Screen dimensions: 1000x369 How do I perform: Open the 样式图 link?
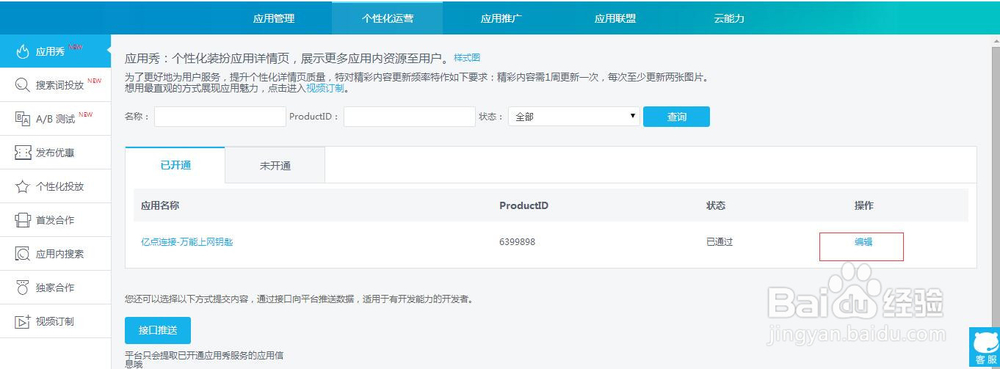point(467,58)
